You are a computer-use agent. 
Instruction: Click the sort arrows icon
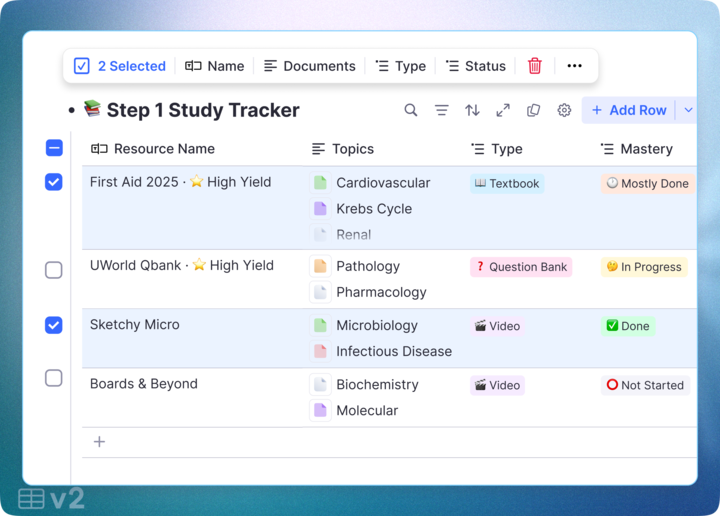472,110
